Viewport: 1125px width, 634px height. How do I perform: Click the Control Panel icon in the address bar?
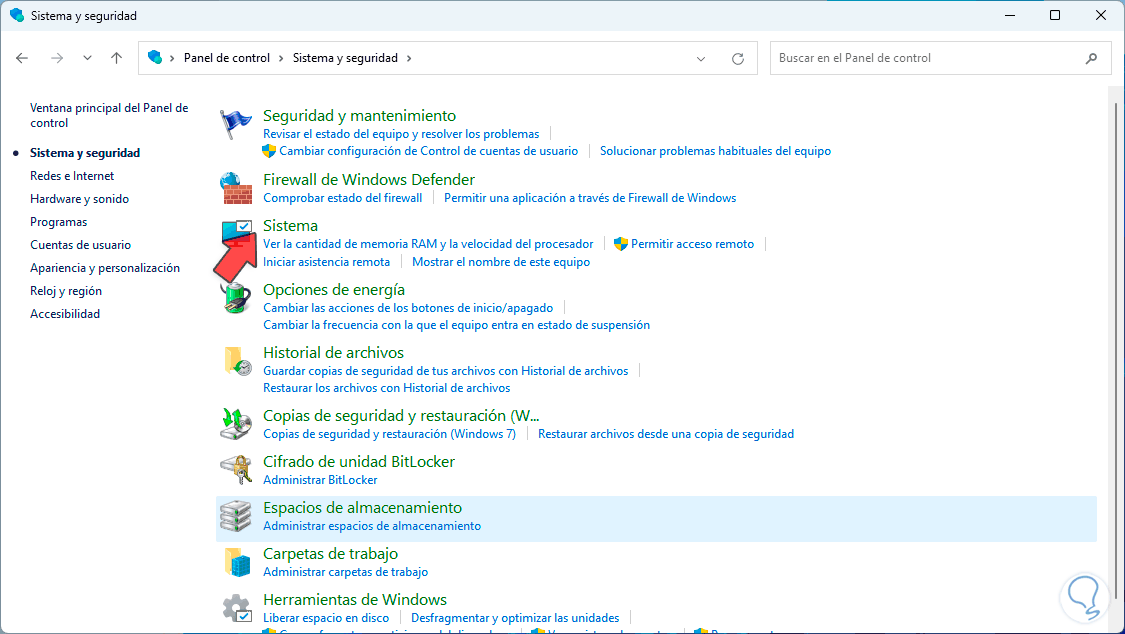[154, 57]
